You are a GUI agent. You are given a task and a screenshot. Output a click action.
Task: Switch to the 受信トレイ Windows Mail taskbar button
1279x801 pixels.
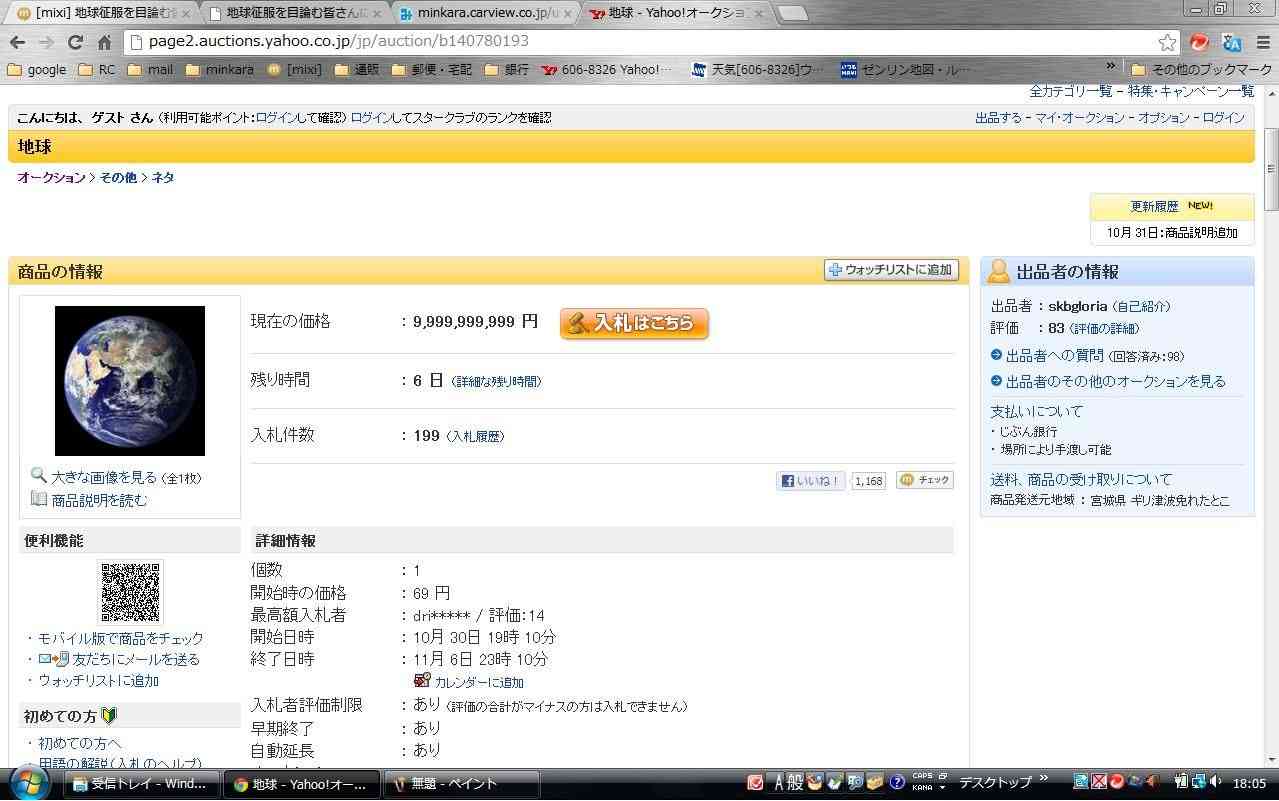(141, 783)
